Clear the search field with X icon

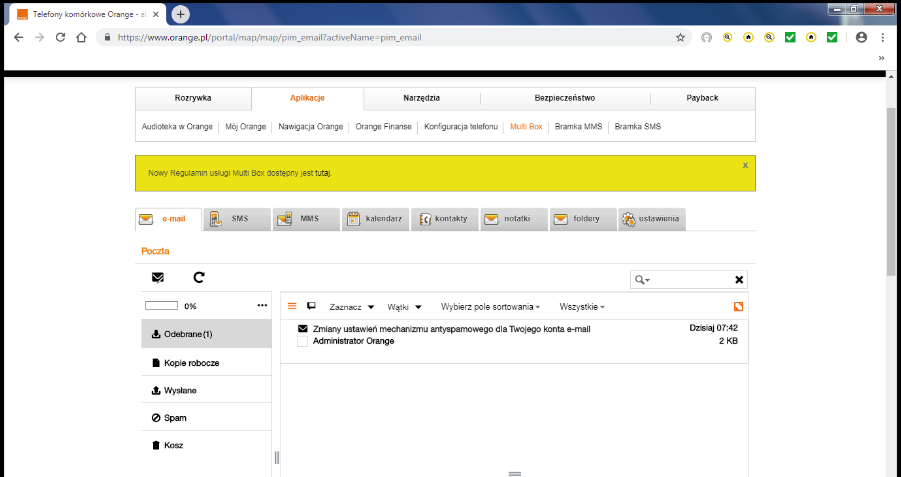point(739,280)
